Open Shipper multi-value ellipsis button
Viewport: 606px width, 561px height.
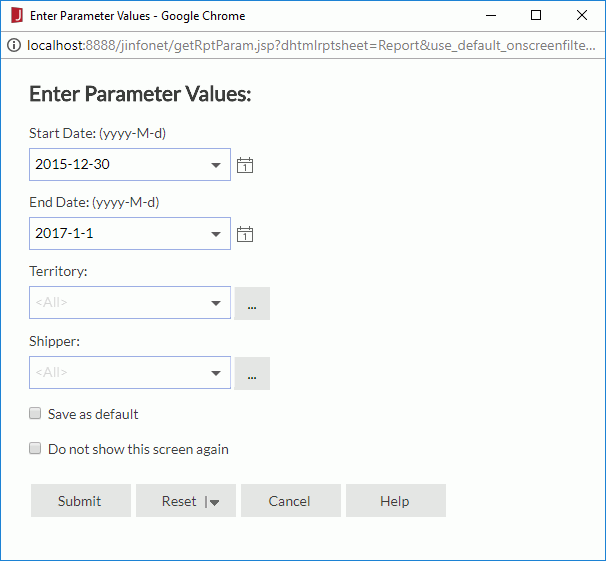pyautogui.click(x=252, y=373)
